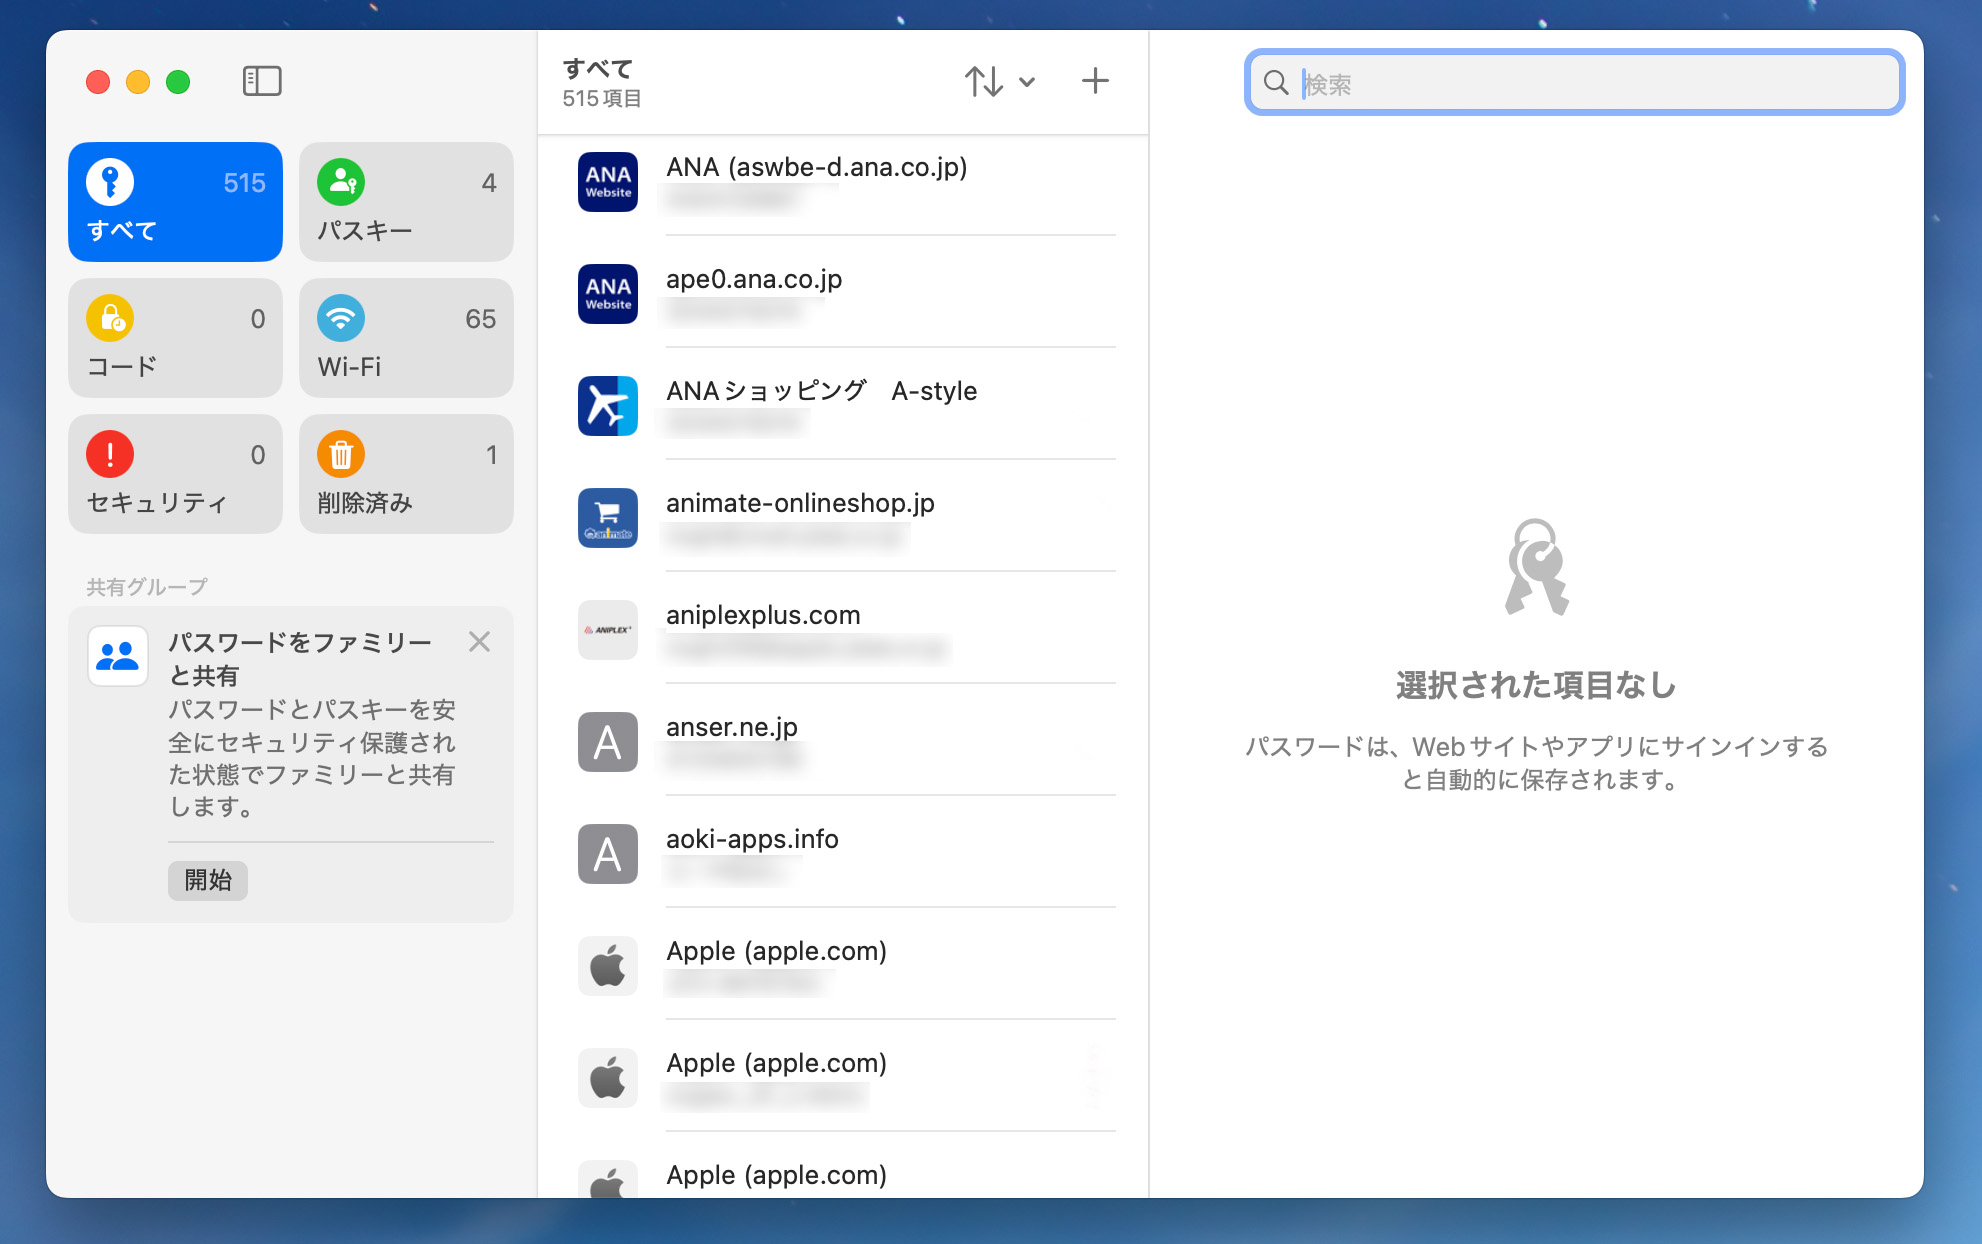Select the Wi-Fi passwords category

pos(406,338)
